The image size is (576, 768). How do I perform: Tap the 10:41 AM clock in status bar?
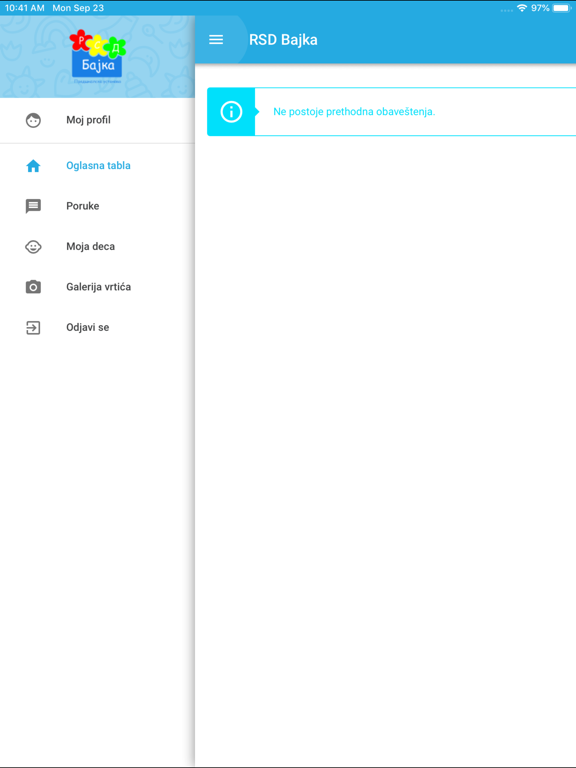coord(24,8)
